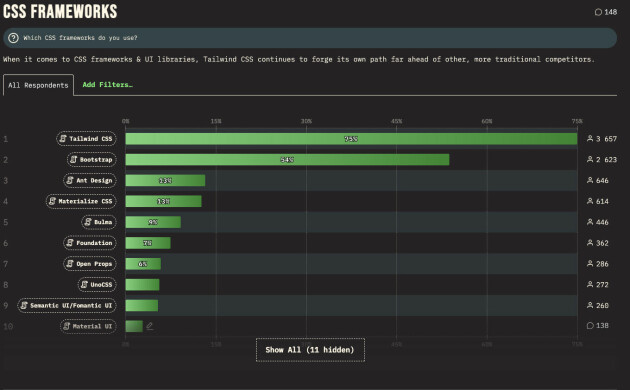Image resolution: width=630 pixels, height=390 pixels.
Task: Click the Semantic UI/Fomantic UI bar
Action: click(x=141, y=306)
